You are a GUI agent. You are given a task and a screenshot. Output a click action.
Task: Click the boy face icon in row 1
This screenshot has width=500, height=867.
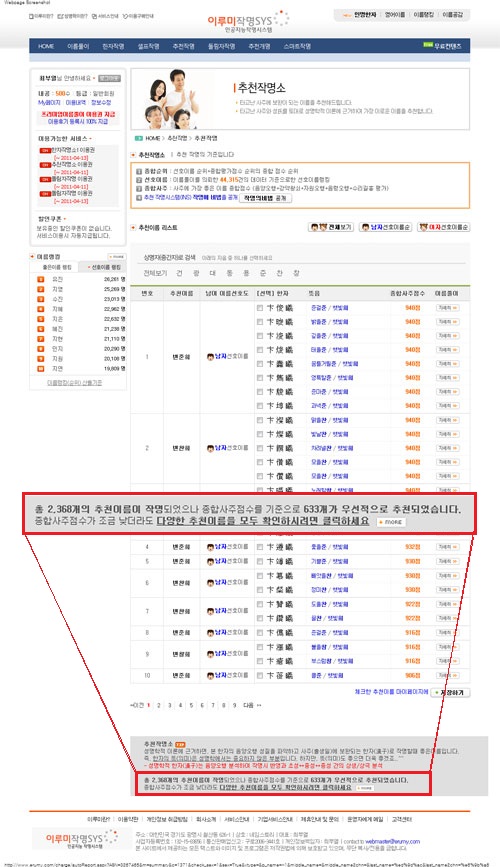pos(210,357)
